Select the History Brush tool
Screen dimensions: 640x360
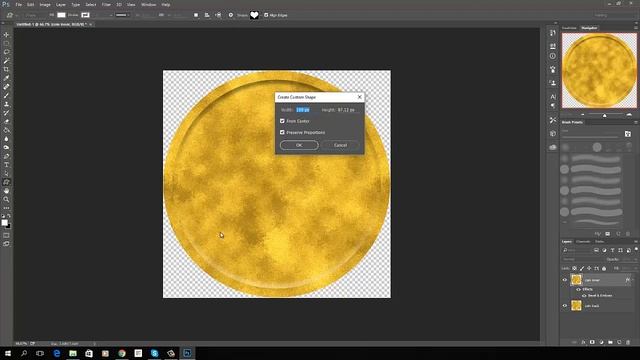pos(6,113)
